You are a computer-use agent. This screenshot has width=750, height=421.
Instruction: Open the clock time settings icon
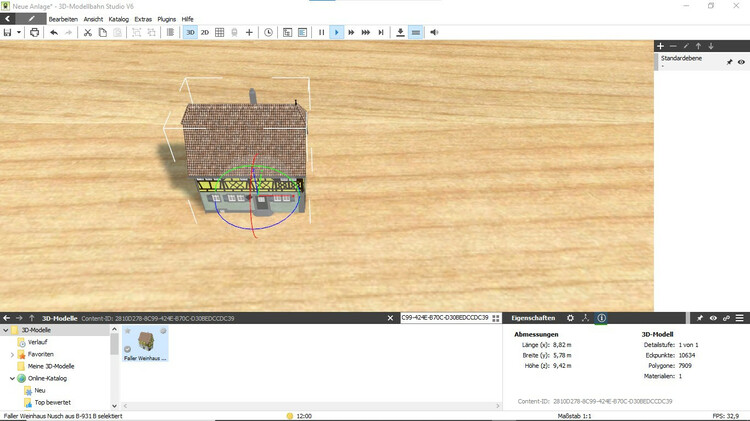point(268,32)
